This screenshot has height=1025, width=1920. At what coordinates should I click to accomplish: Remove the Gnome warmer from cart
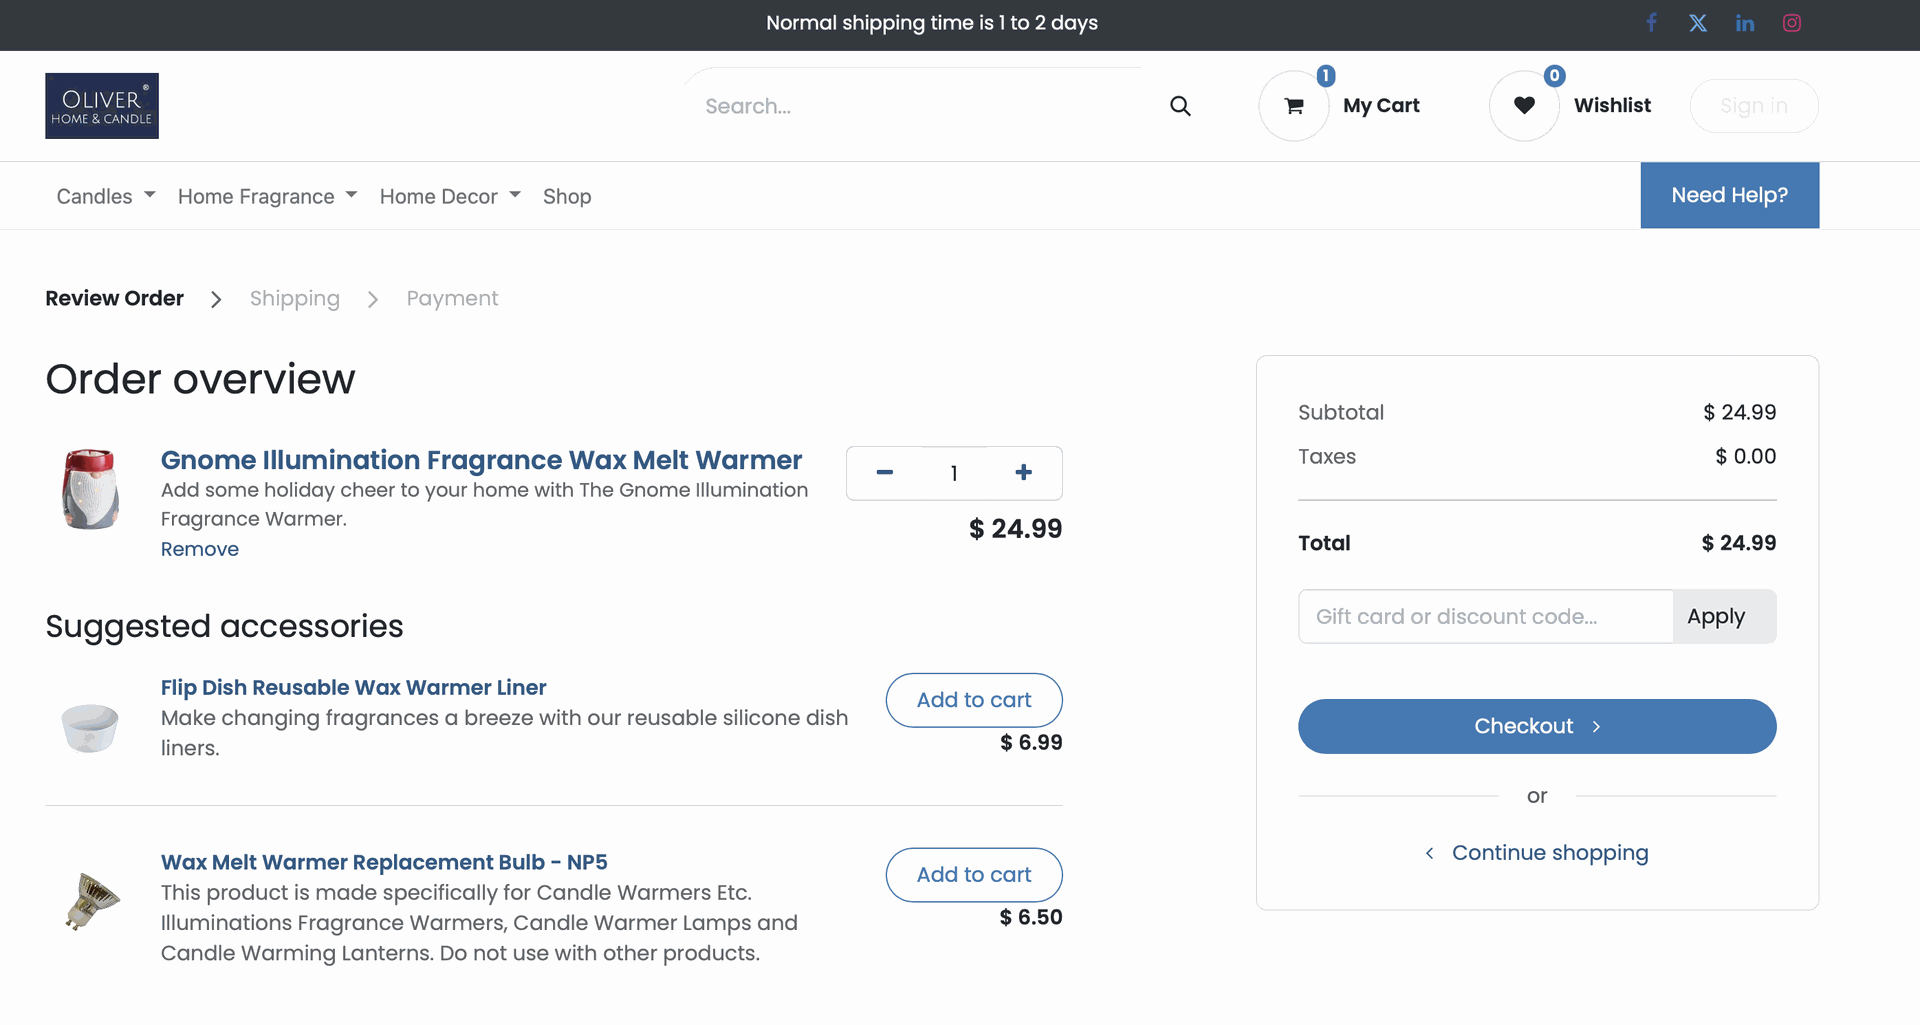(x=200, y=550)
